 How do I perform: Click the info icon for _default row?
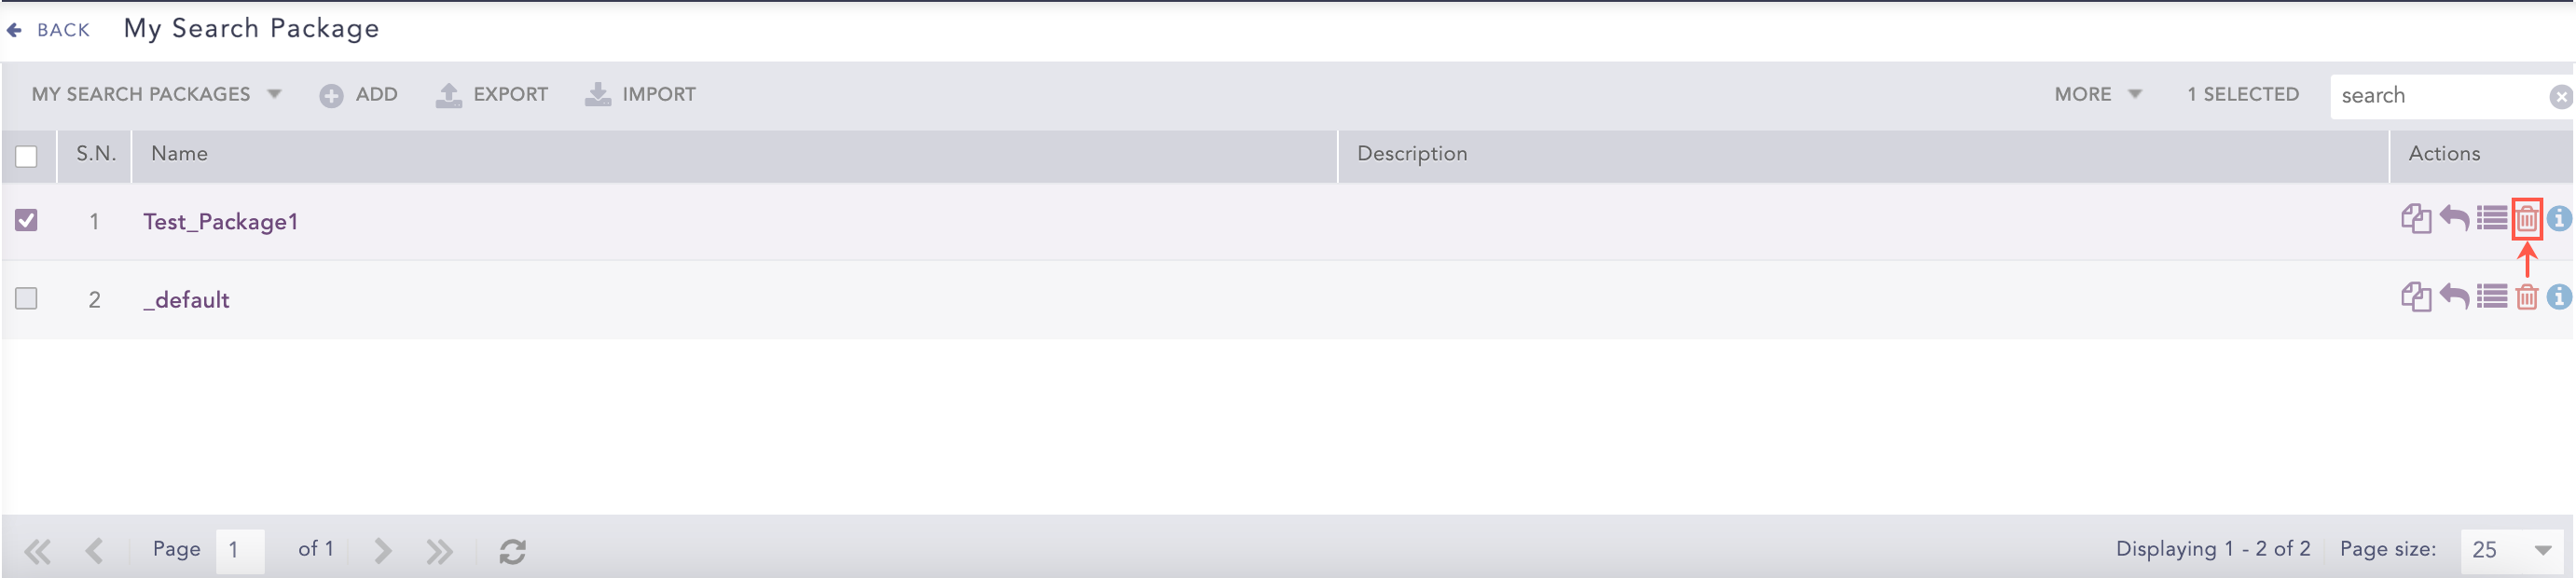2559,297
